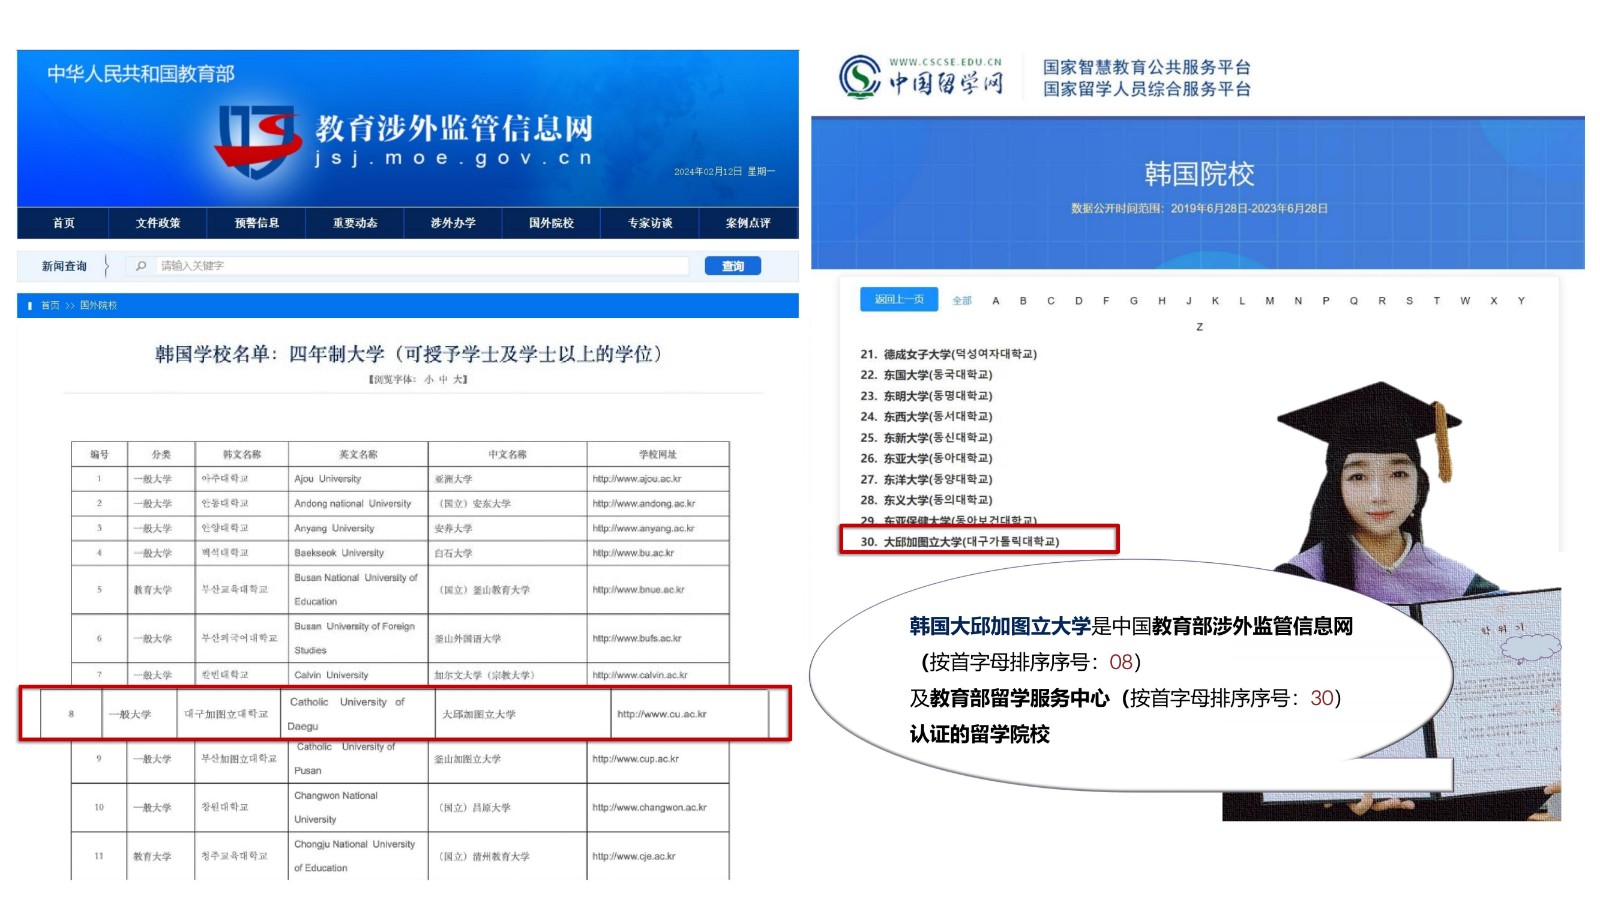Screen dimensions: 1600x900
Task: Focus the 请输入关键字 search field
Action: [408, 266]
